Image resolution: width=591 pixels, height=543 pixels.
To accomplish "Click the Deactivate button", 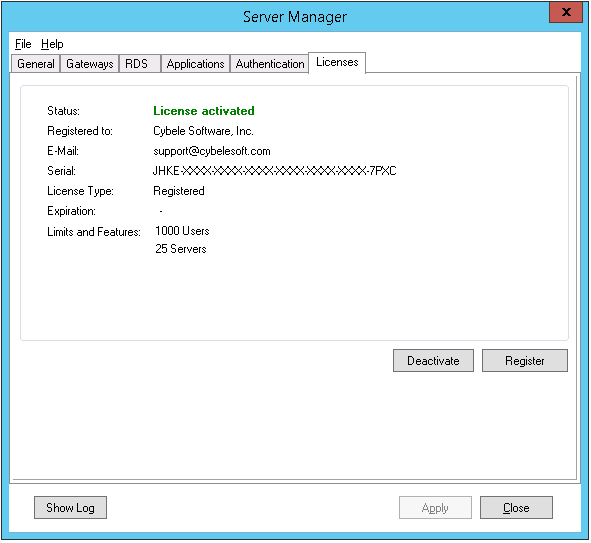I will [433, 361].
